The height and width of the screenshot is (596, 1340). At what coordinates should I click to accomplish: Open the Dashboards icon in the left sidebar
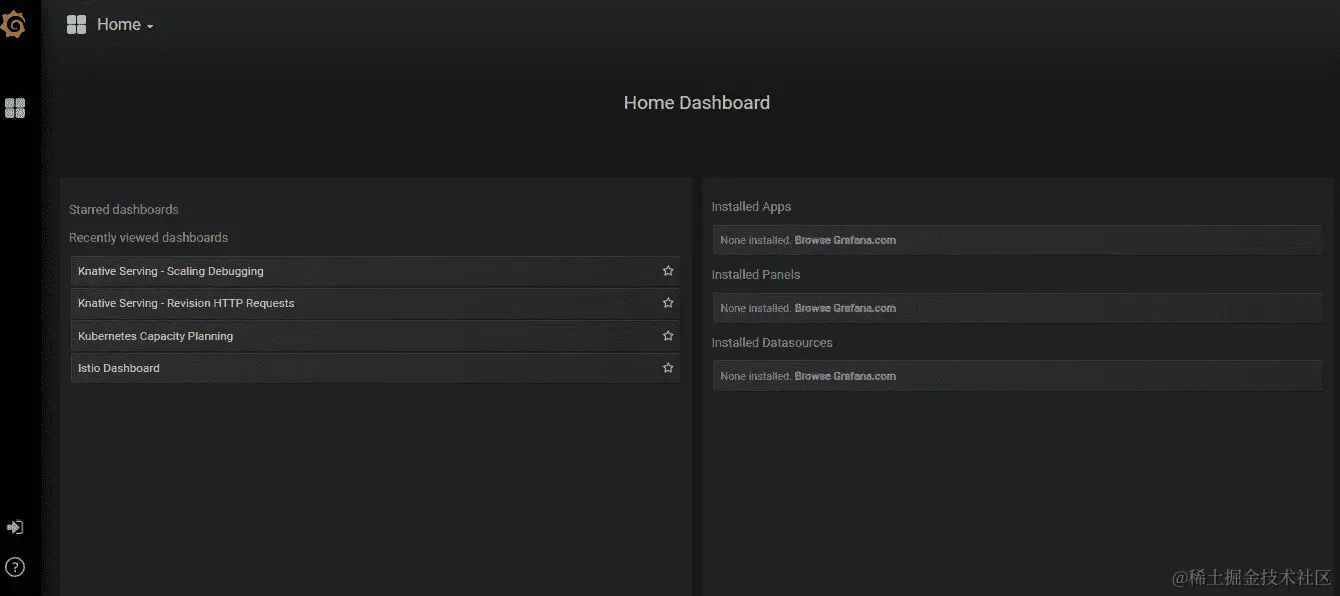tap(14, 108)
